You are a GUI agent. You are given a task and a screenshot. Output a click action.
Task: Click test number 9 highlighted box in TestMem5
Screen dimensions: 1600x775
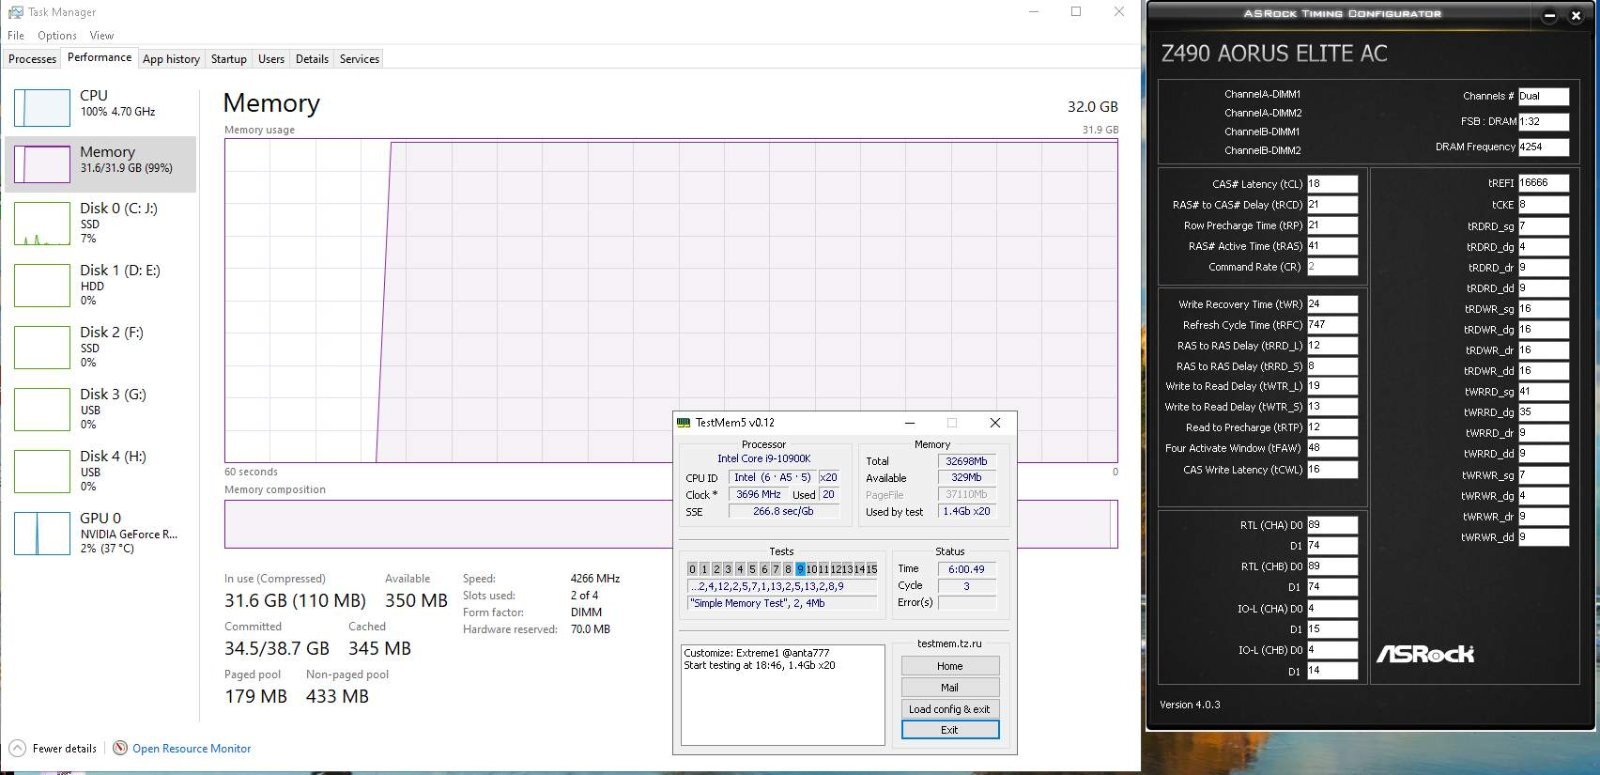tap(800, 569)
